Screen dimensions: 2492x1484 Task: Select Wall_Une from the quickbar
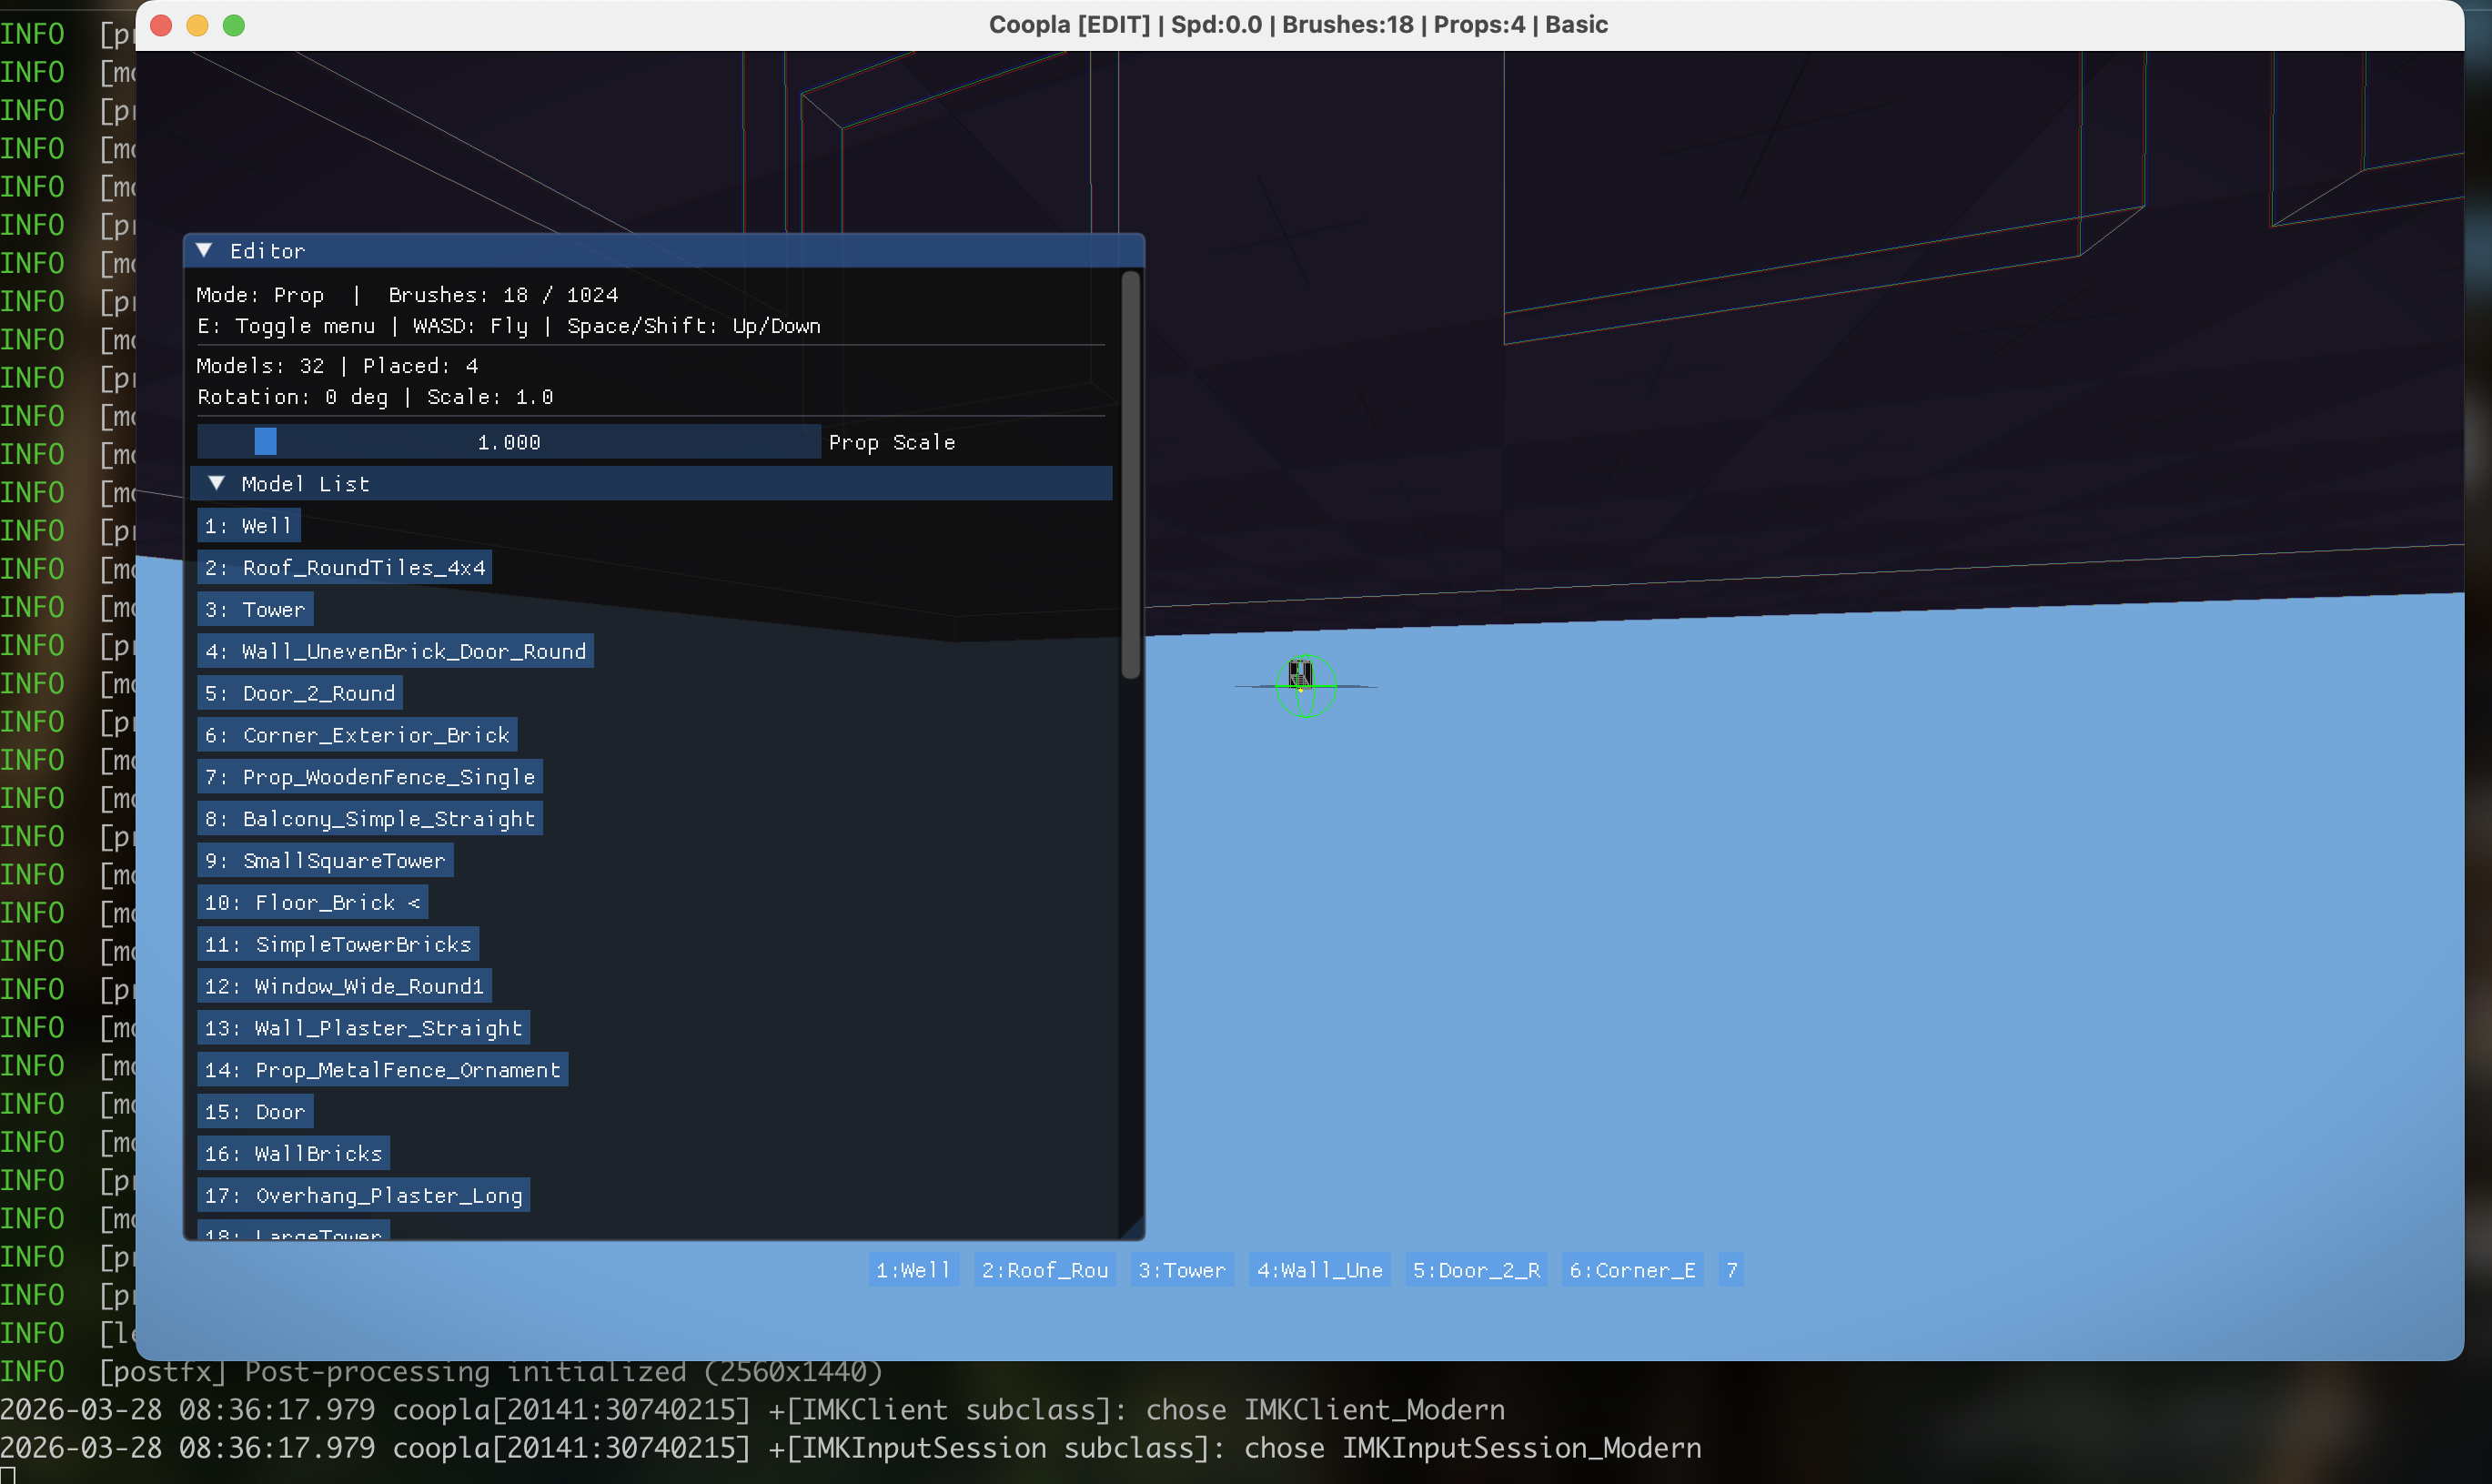pos(1319,1269)
